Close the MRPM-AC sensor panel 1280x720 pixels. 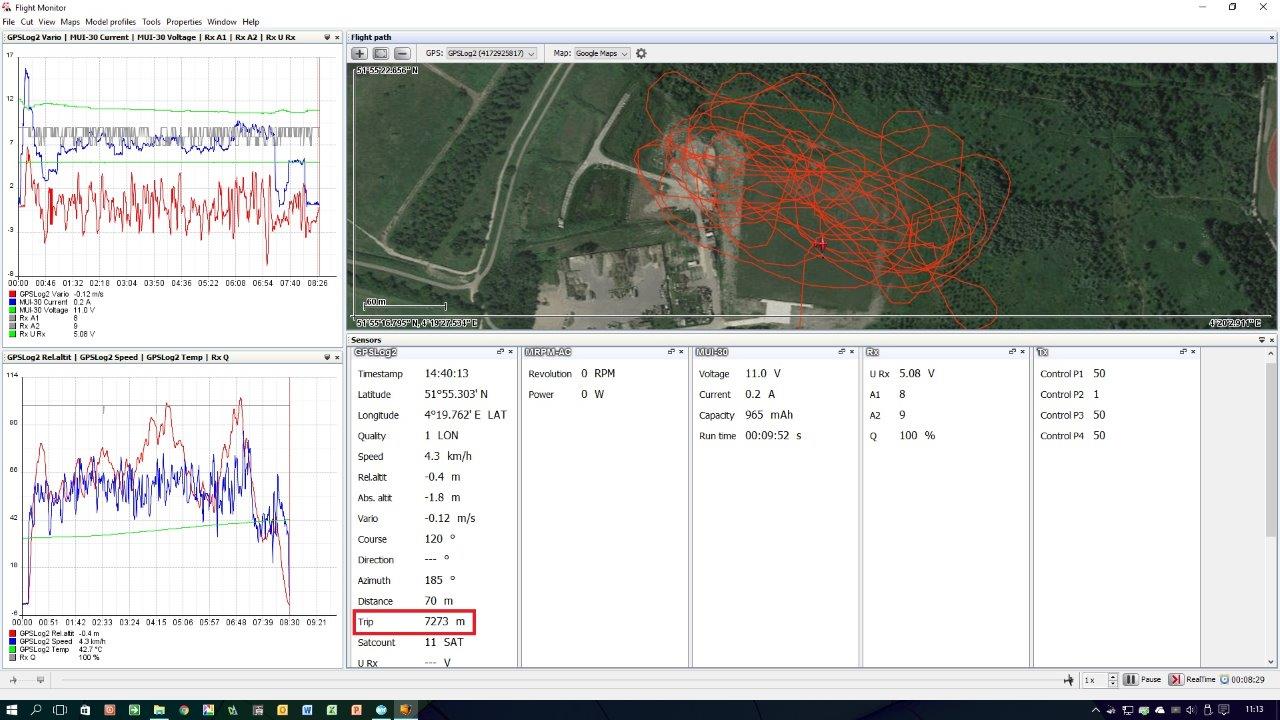pos(682,352)
